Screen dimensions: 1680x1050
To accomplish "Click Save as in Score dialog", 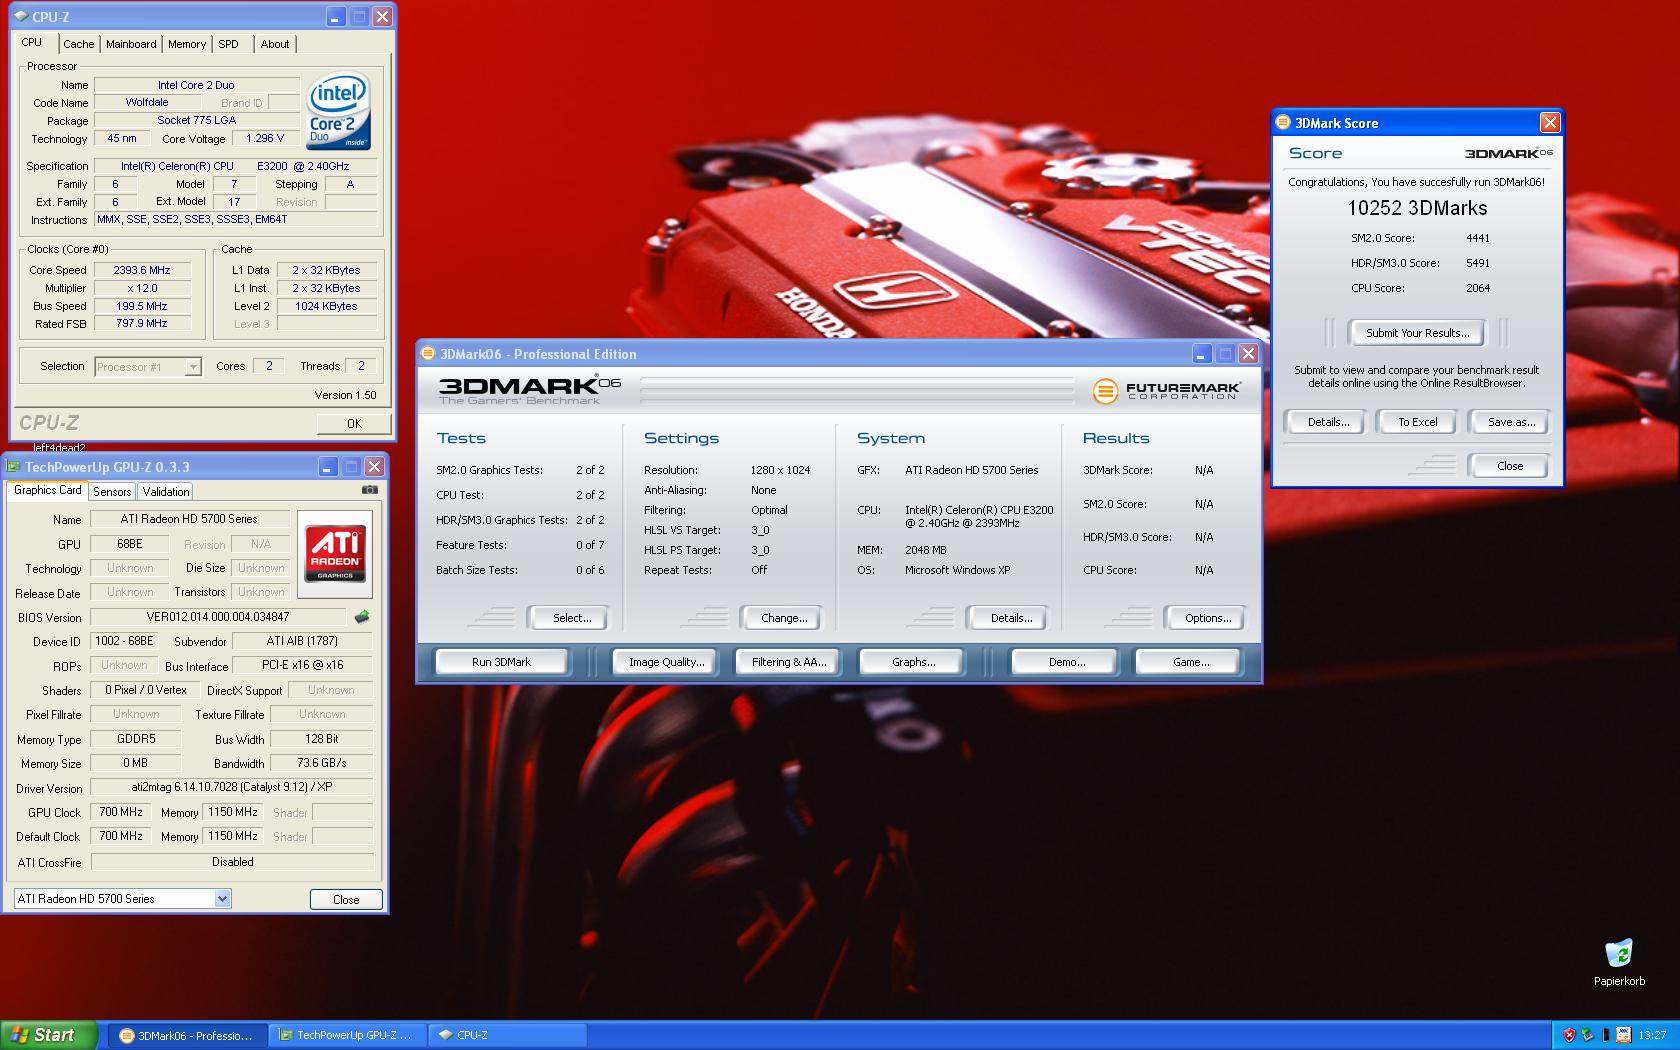I will pyautogui.click(x=1511, y=422).
